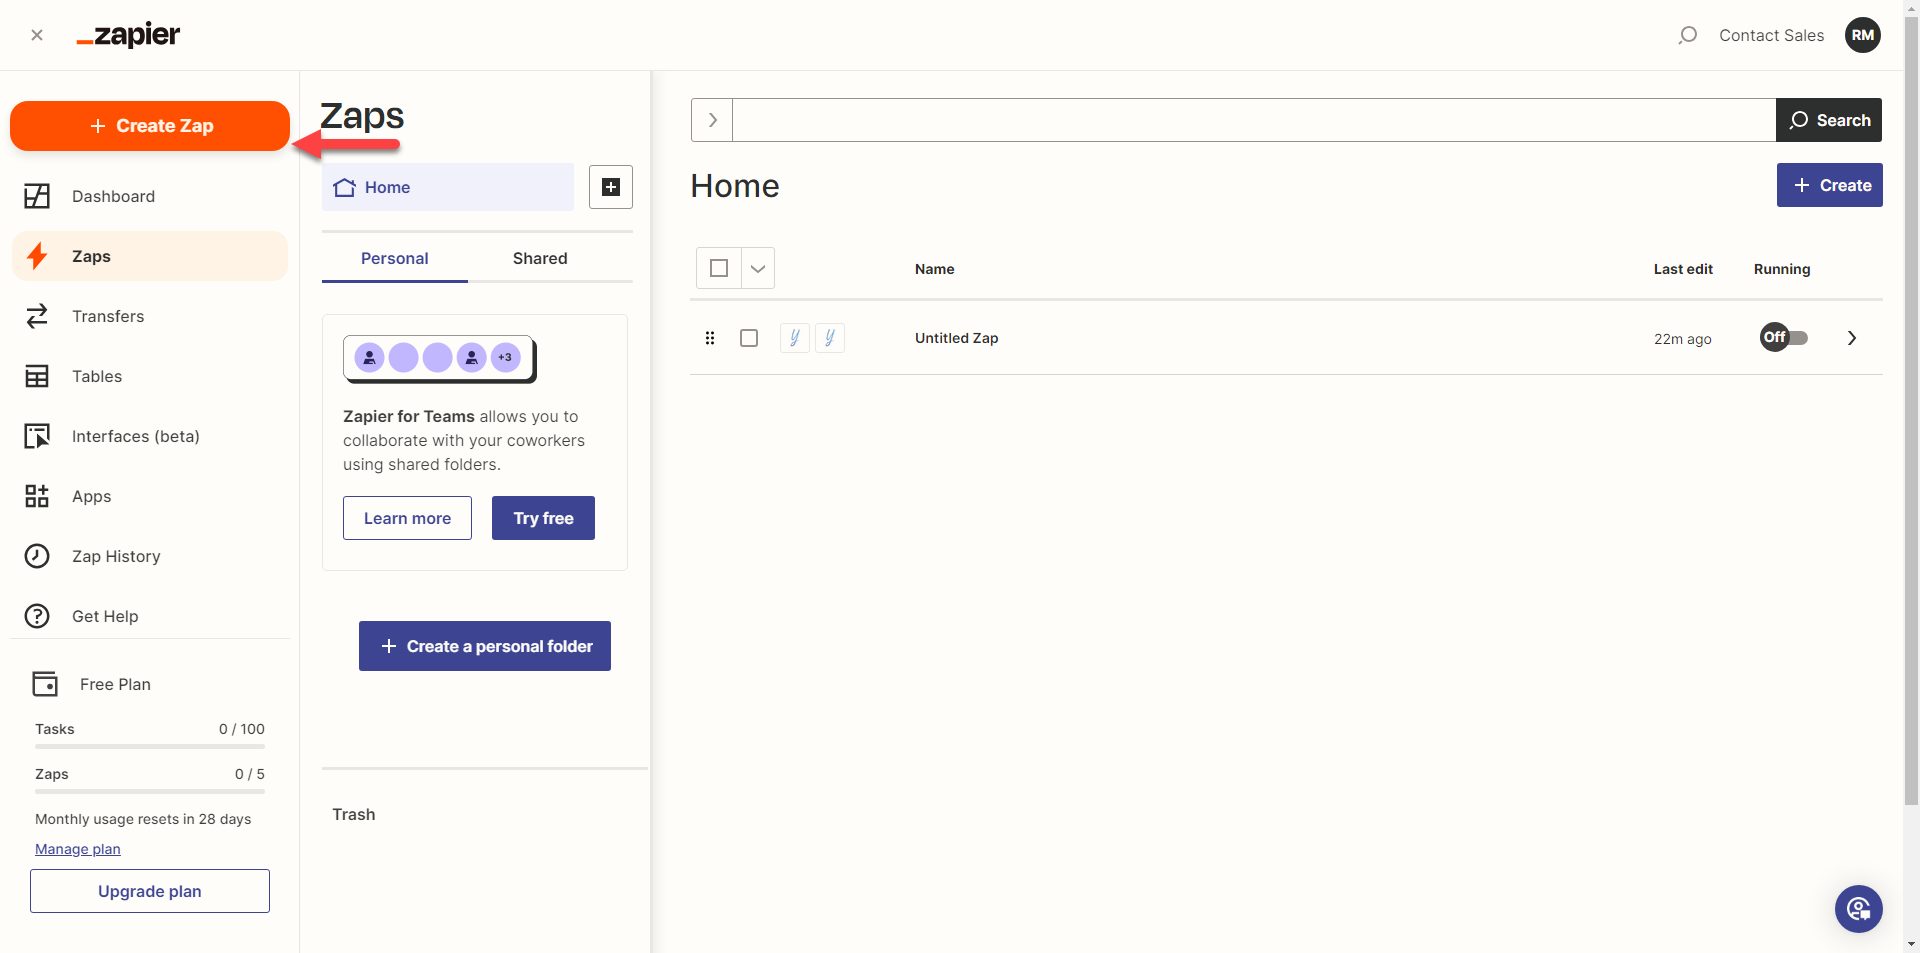The width and height of the screenshot is (1920, 953).
Task: Click the Manage plan link
Action: [x=78, y=849]
